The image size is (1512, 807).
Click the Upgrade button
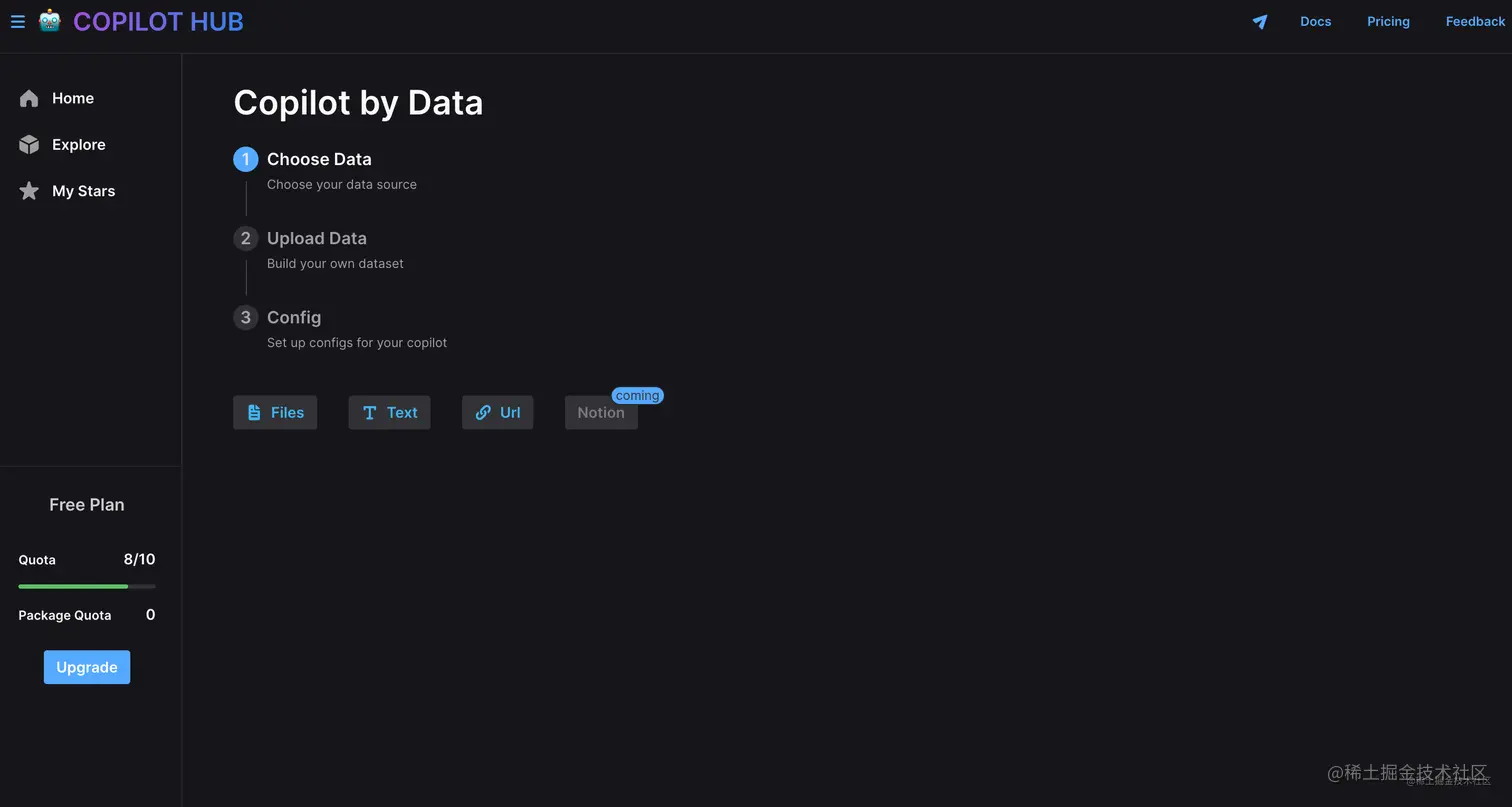pos(87,667)
